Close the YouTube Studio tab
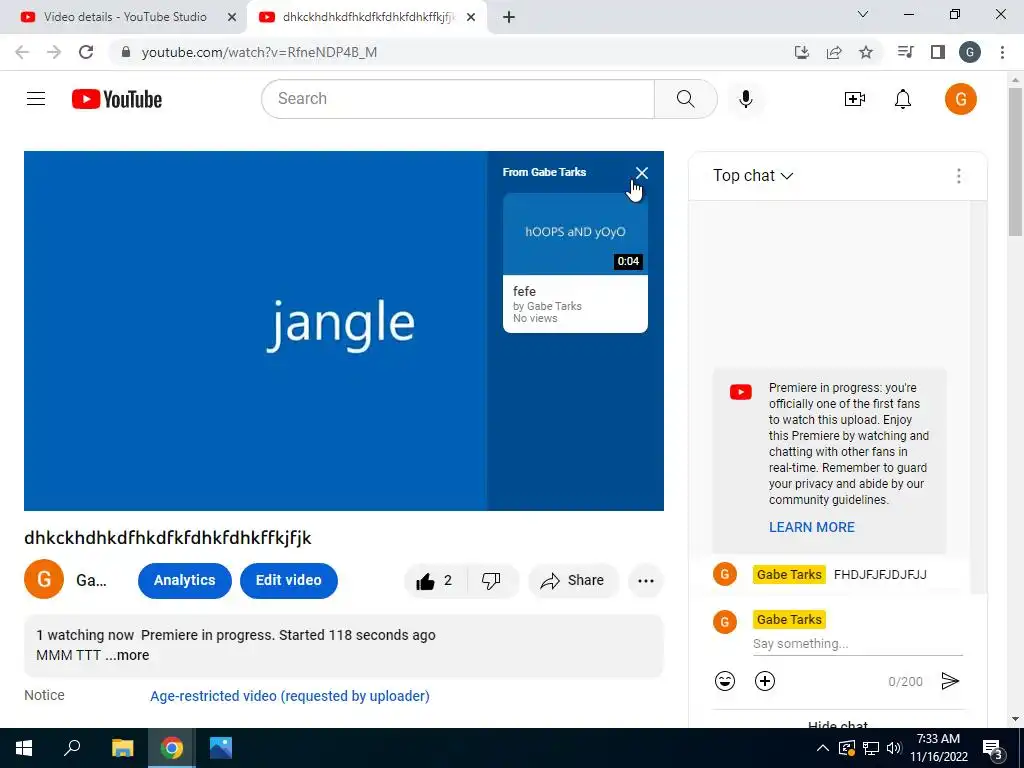 [232, 17]
